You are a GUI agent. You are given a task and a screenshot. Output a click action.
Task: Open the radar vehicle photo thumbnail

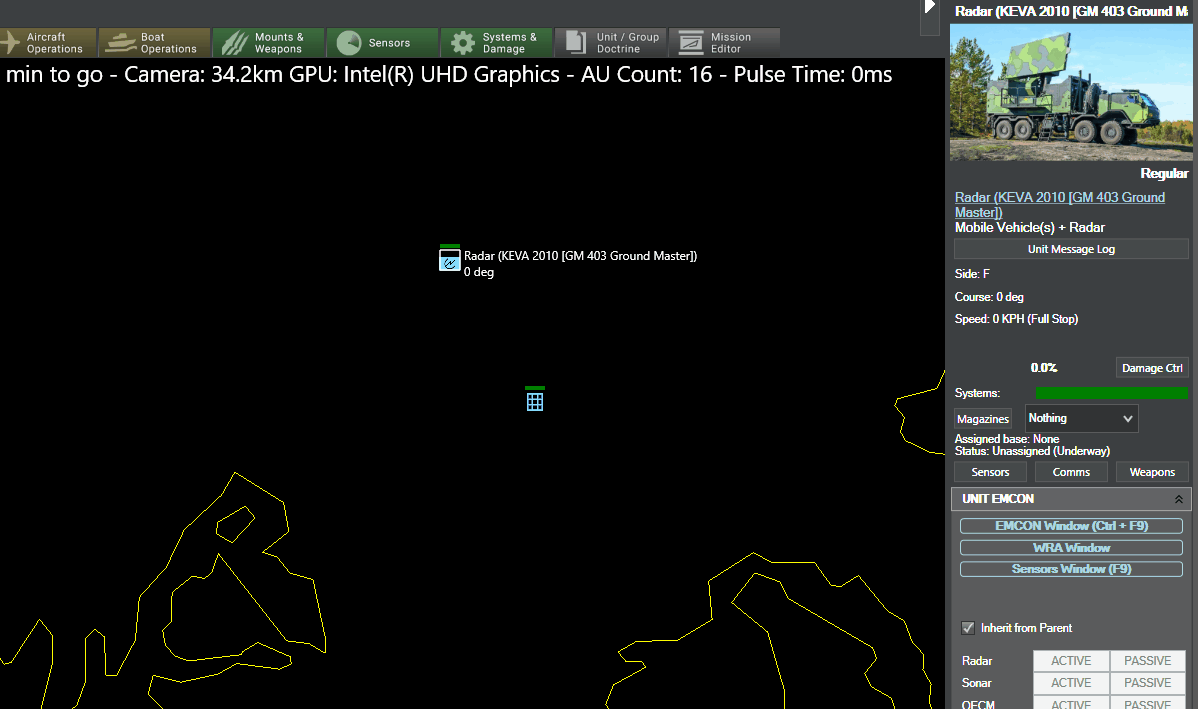(x=1070, y=92)
